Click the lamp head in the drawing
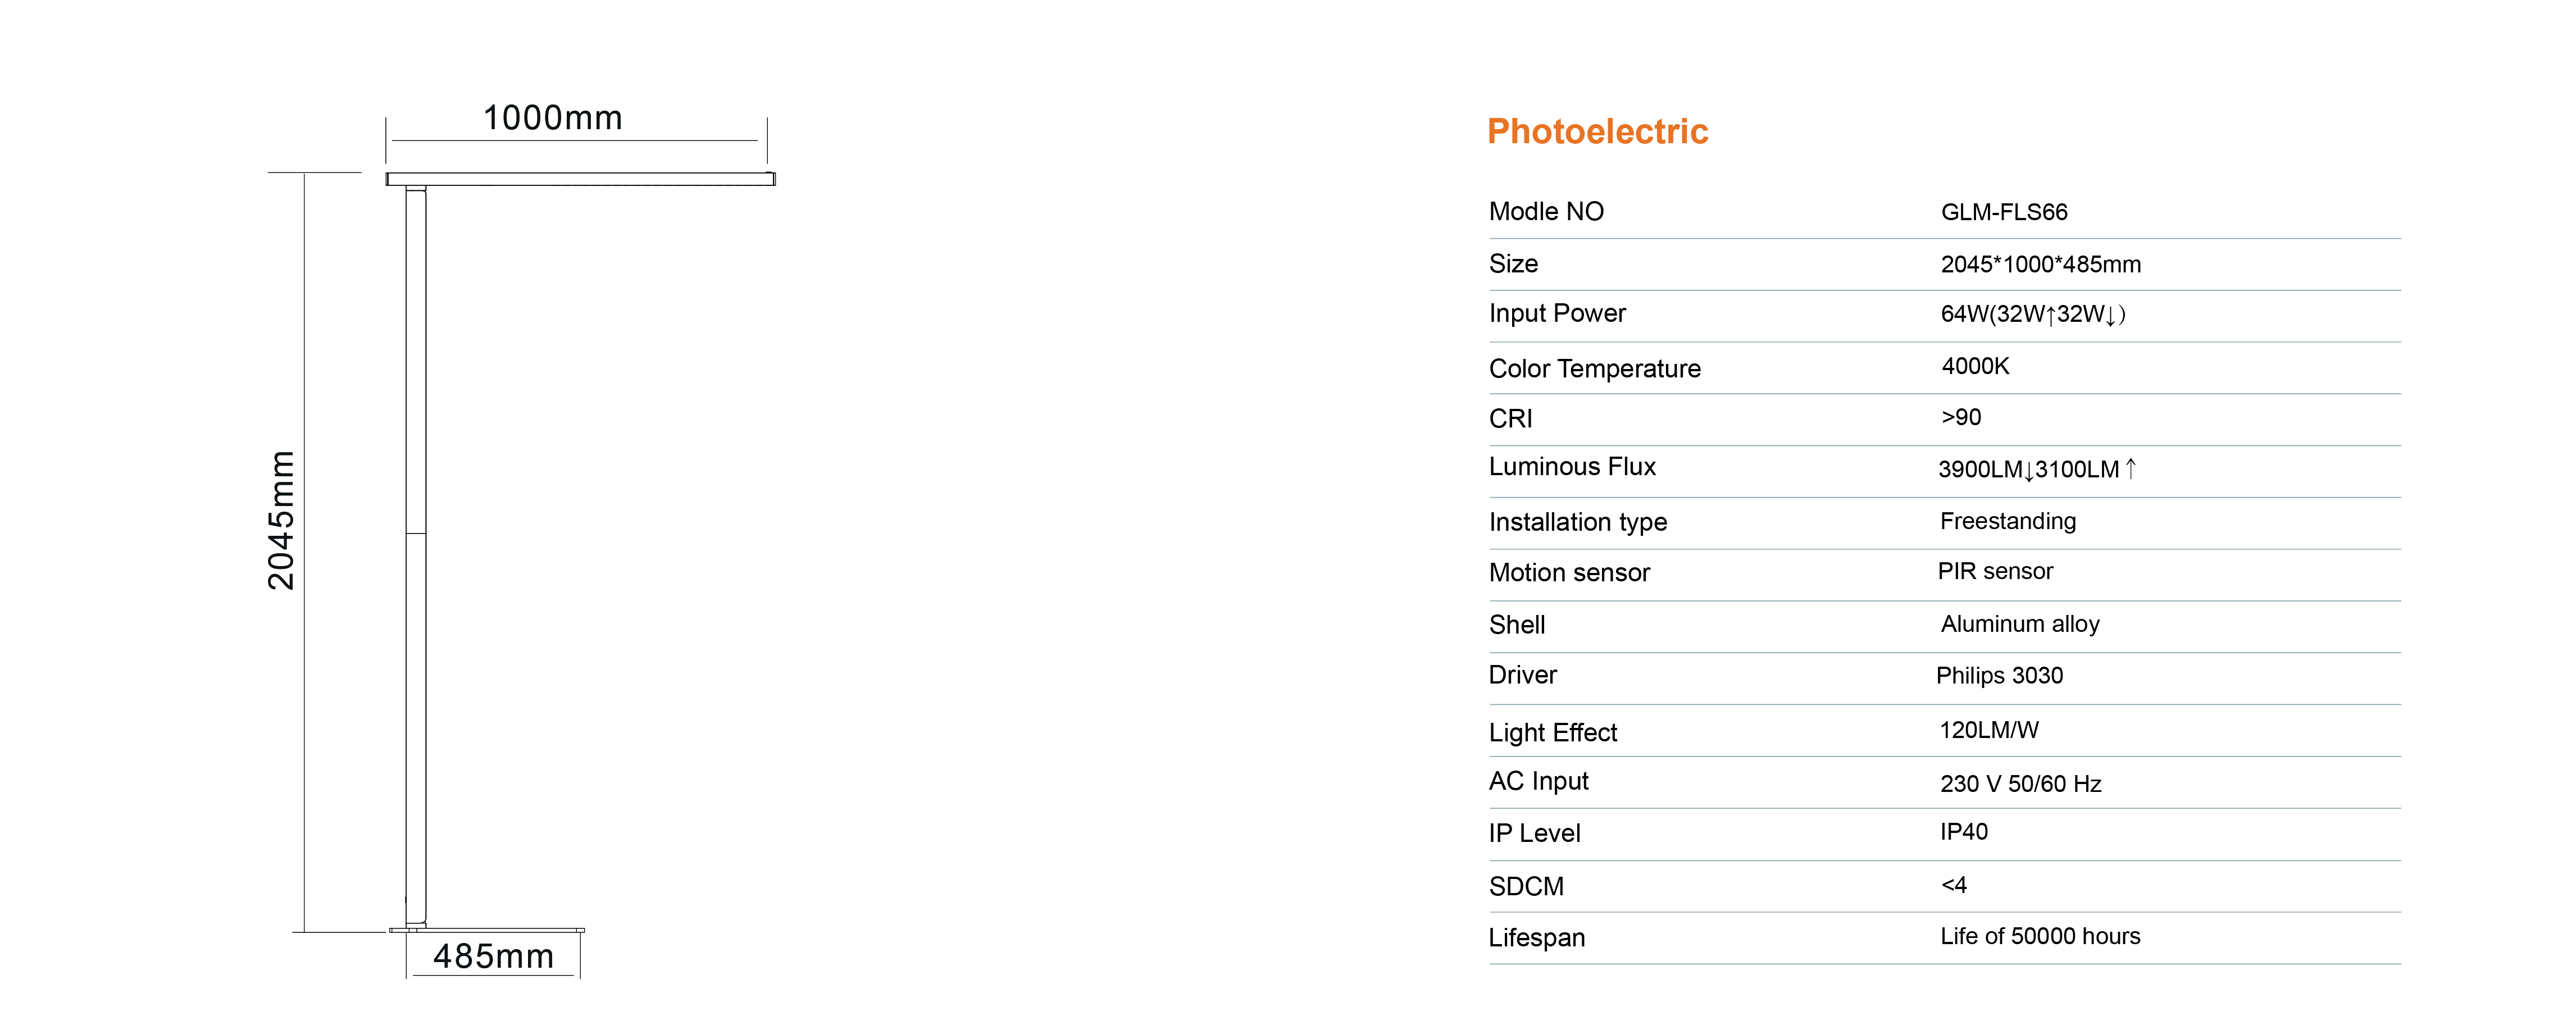The image size is (2576, 1034). 581,179
